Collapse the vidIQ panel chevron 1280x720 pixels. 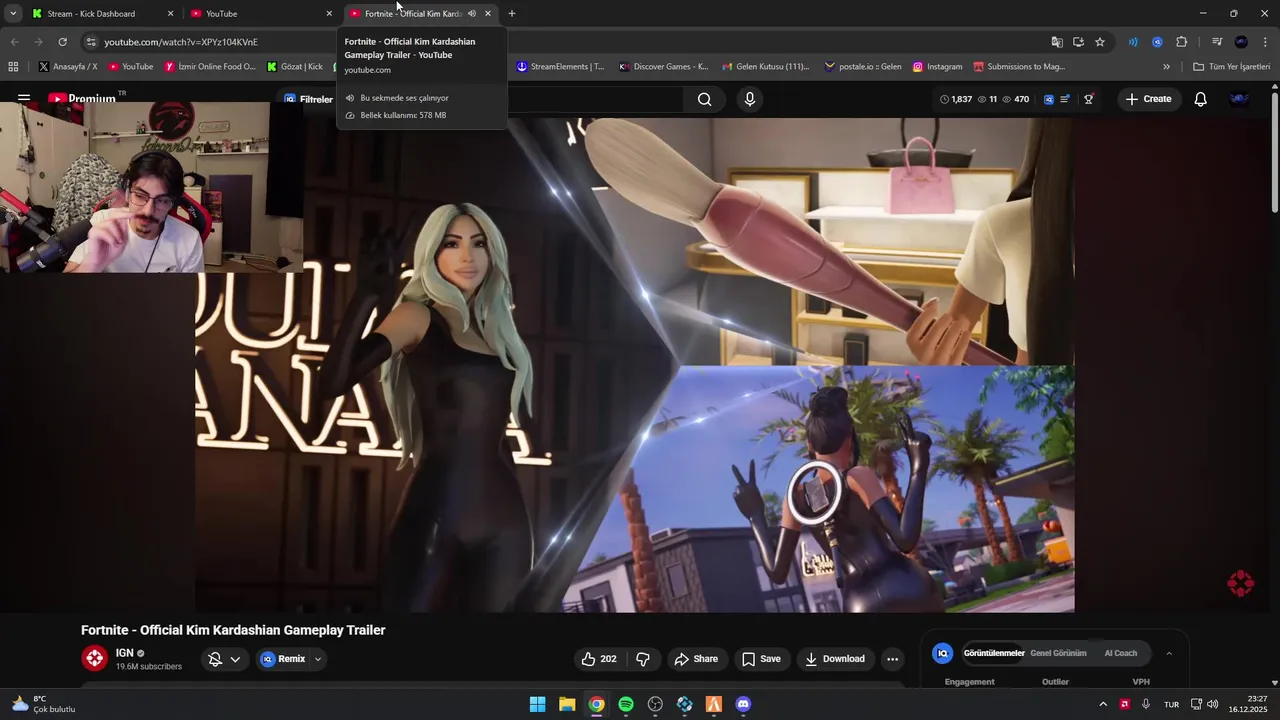[1169, 653]
